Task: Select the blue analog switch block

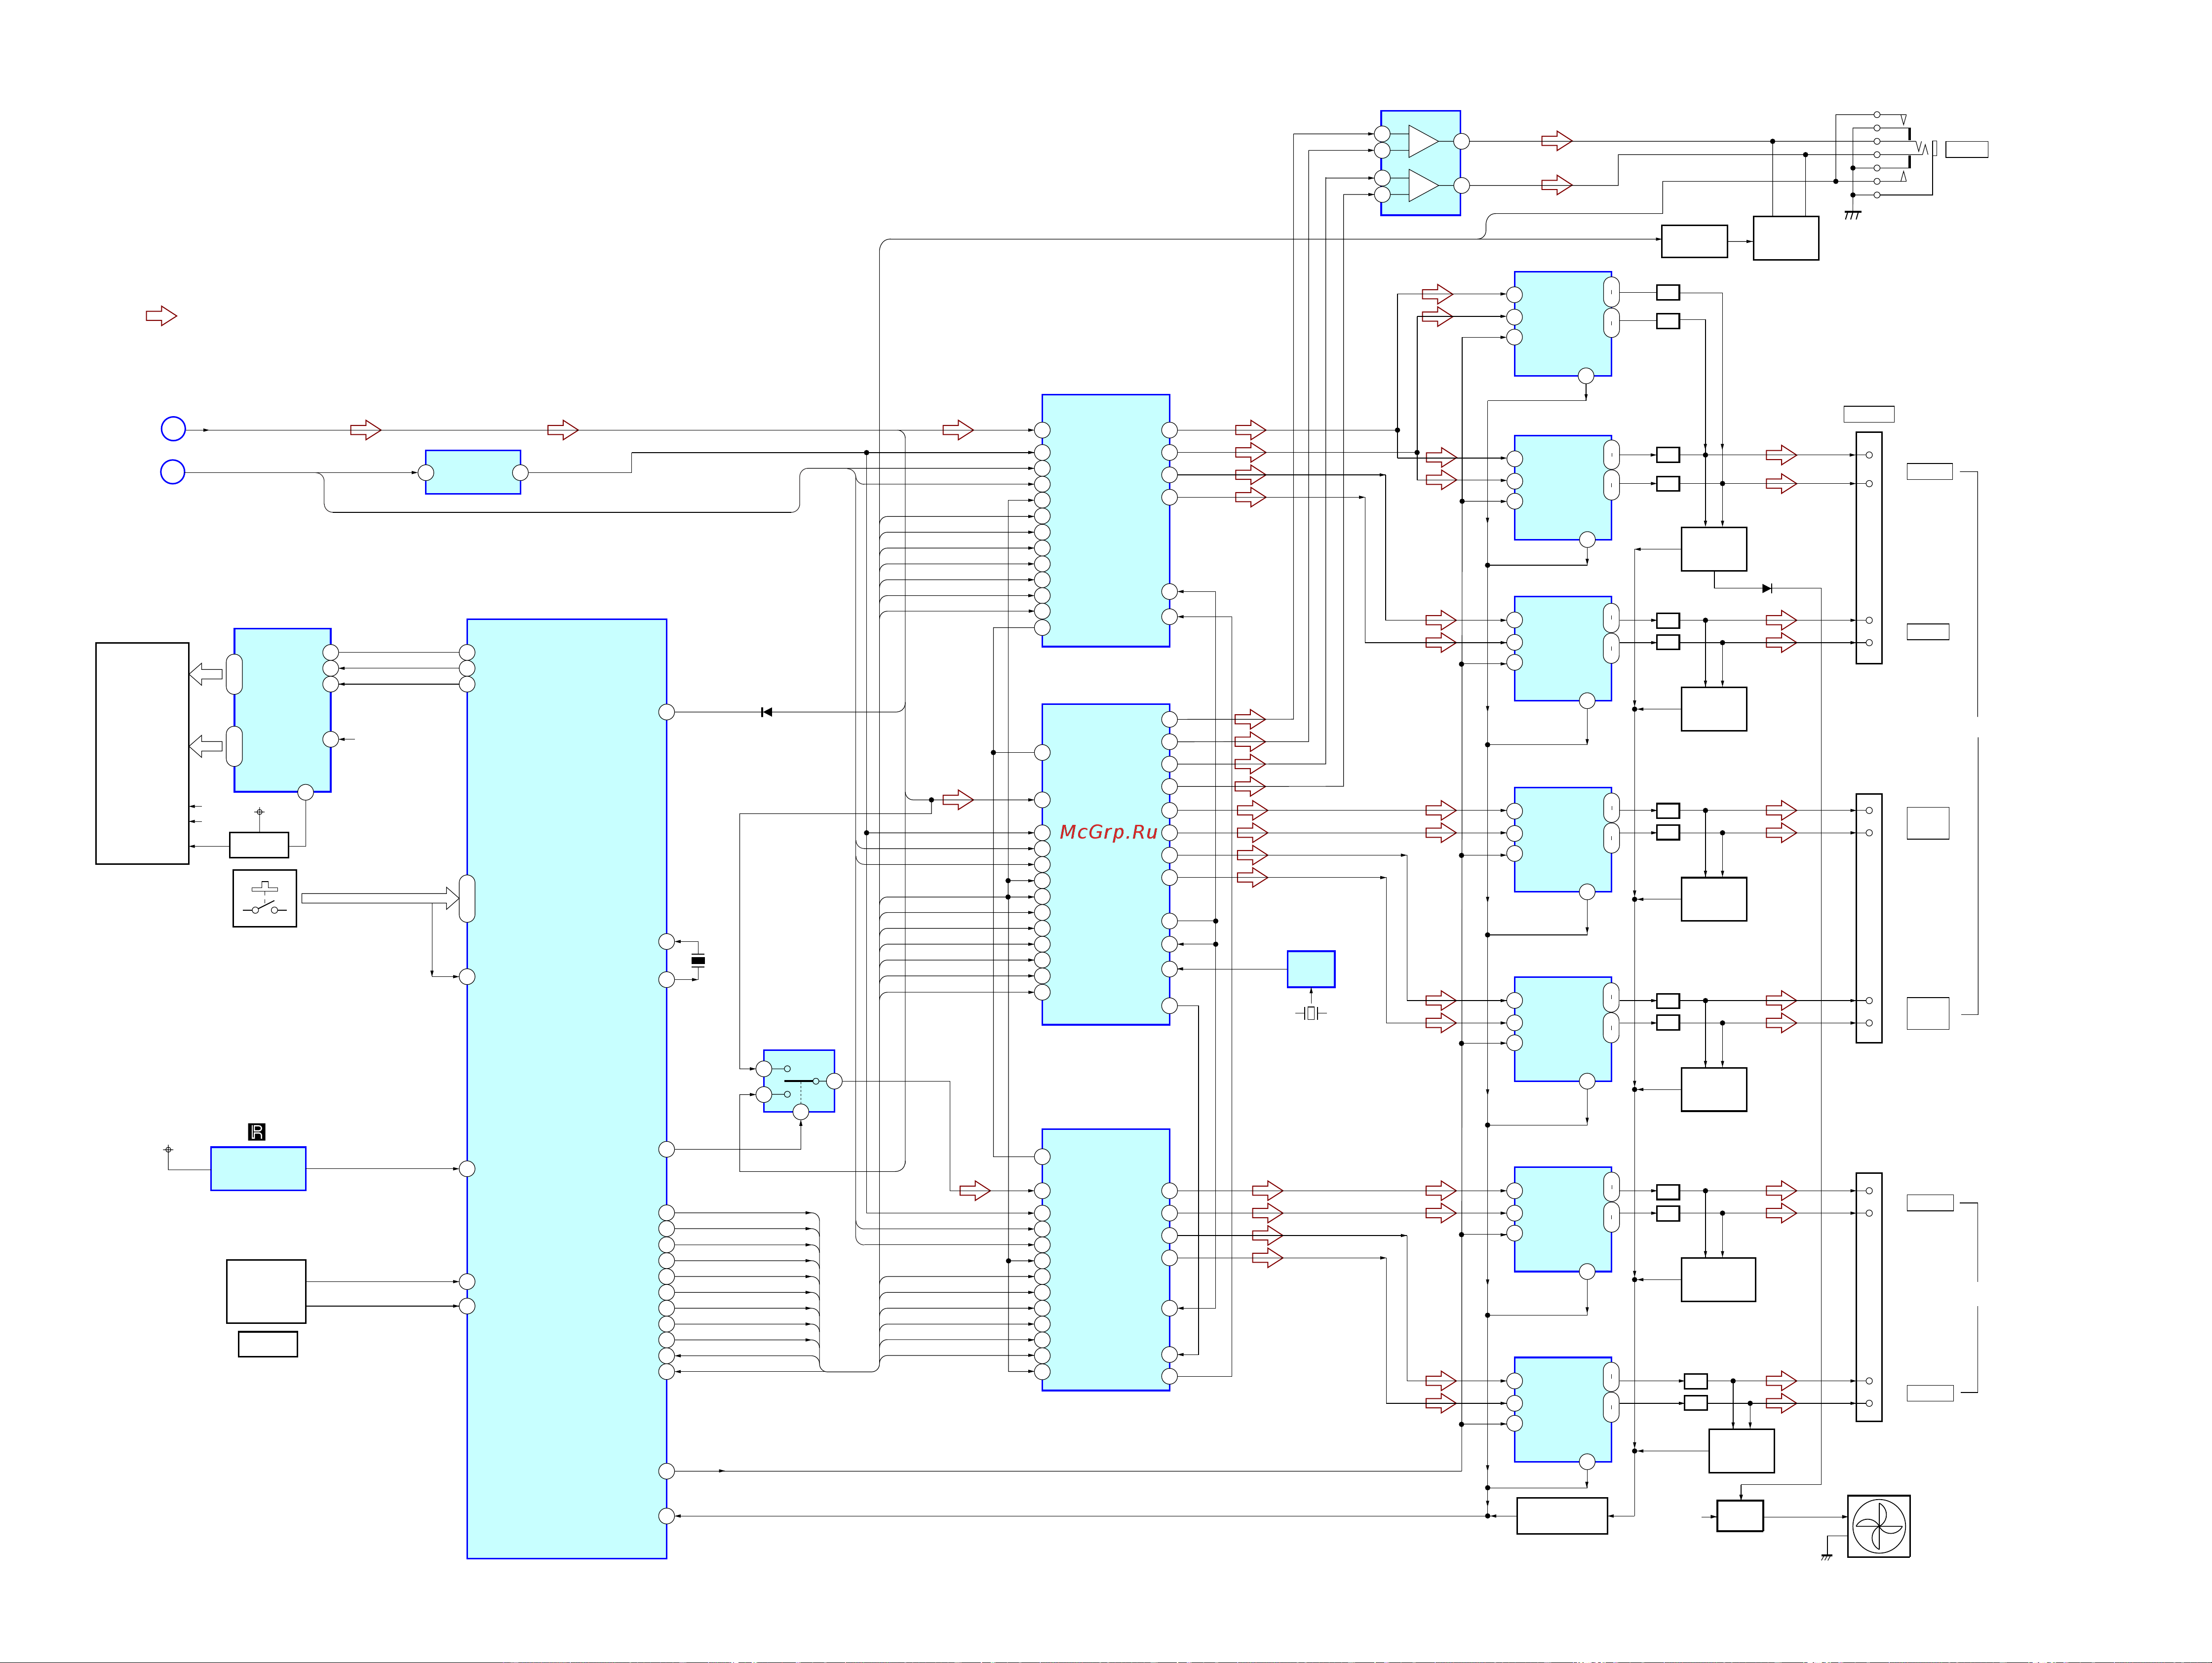Action: coord(799,1081)
